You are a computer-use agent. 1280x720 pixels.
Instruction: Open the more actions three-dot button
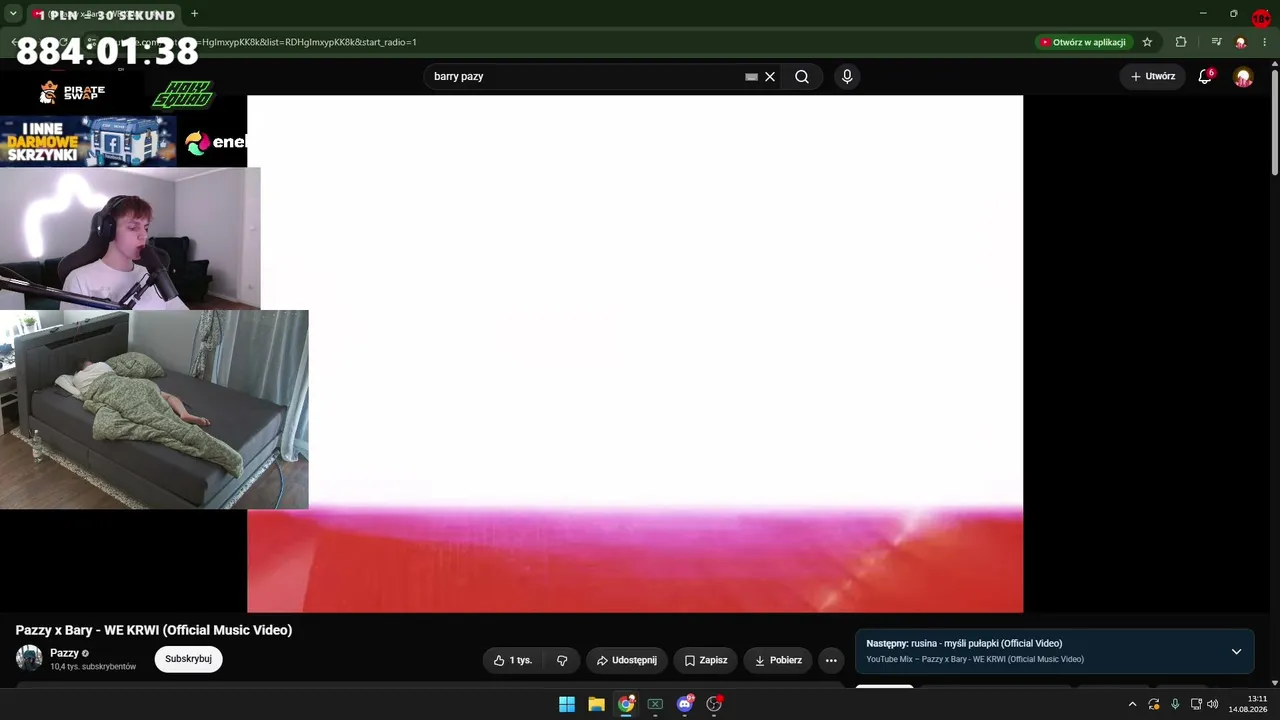pyautogui.click(x=831, y=660)
